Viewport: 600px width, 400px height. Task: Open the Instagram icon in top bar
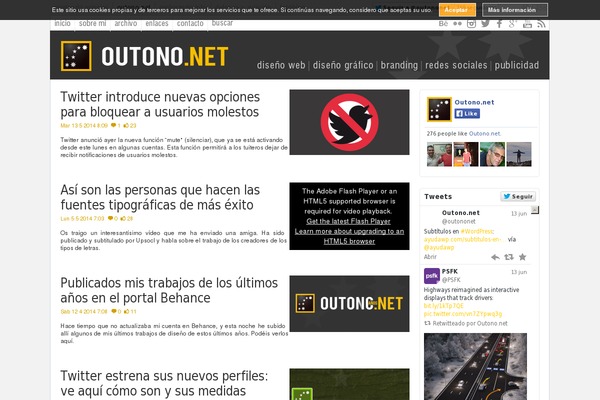471,24
